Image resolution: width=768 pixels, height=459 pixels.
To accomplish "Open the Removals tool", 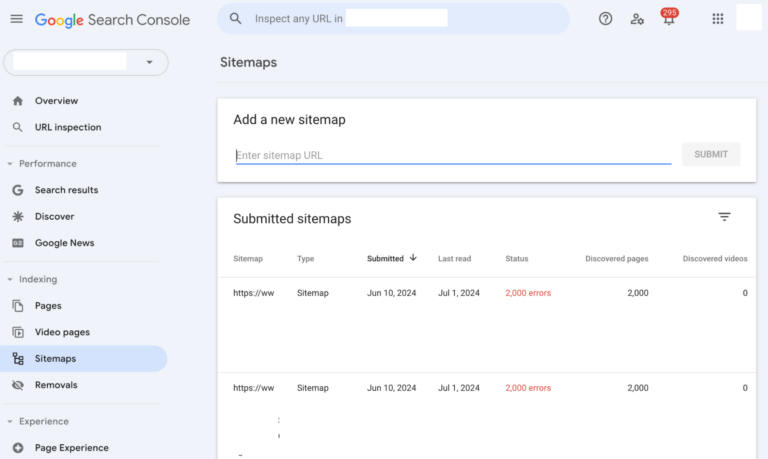I will pos(56,385).
